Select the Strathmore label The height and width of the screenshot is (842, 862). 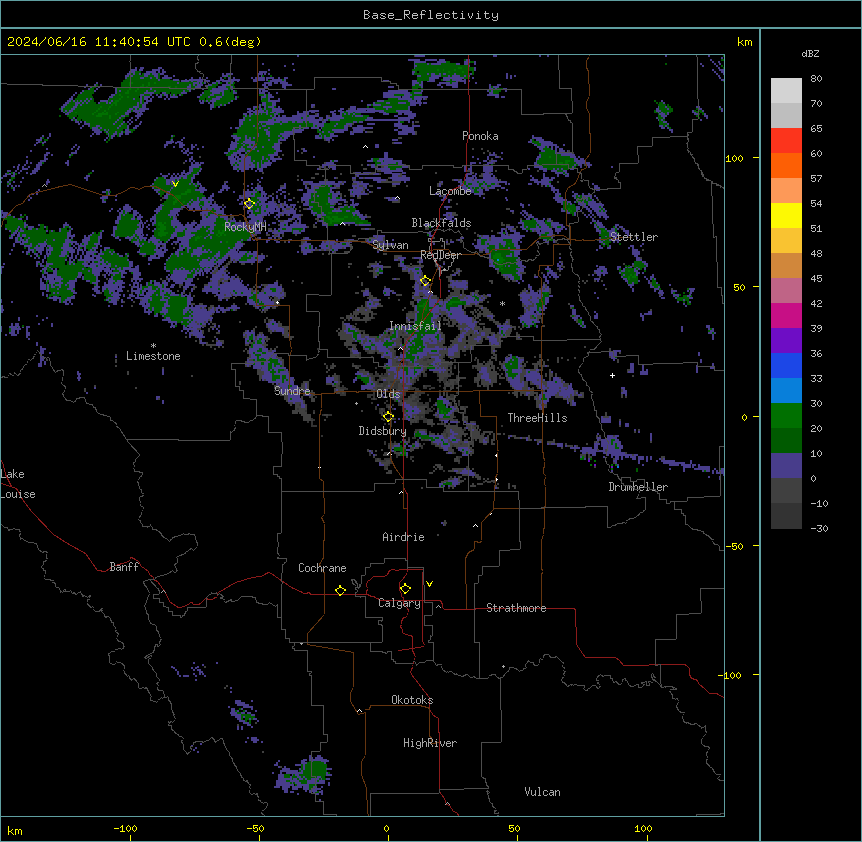click(x=516, y=608)
